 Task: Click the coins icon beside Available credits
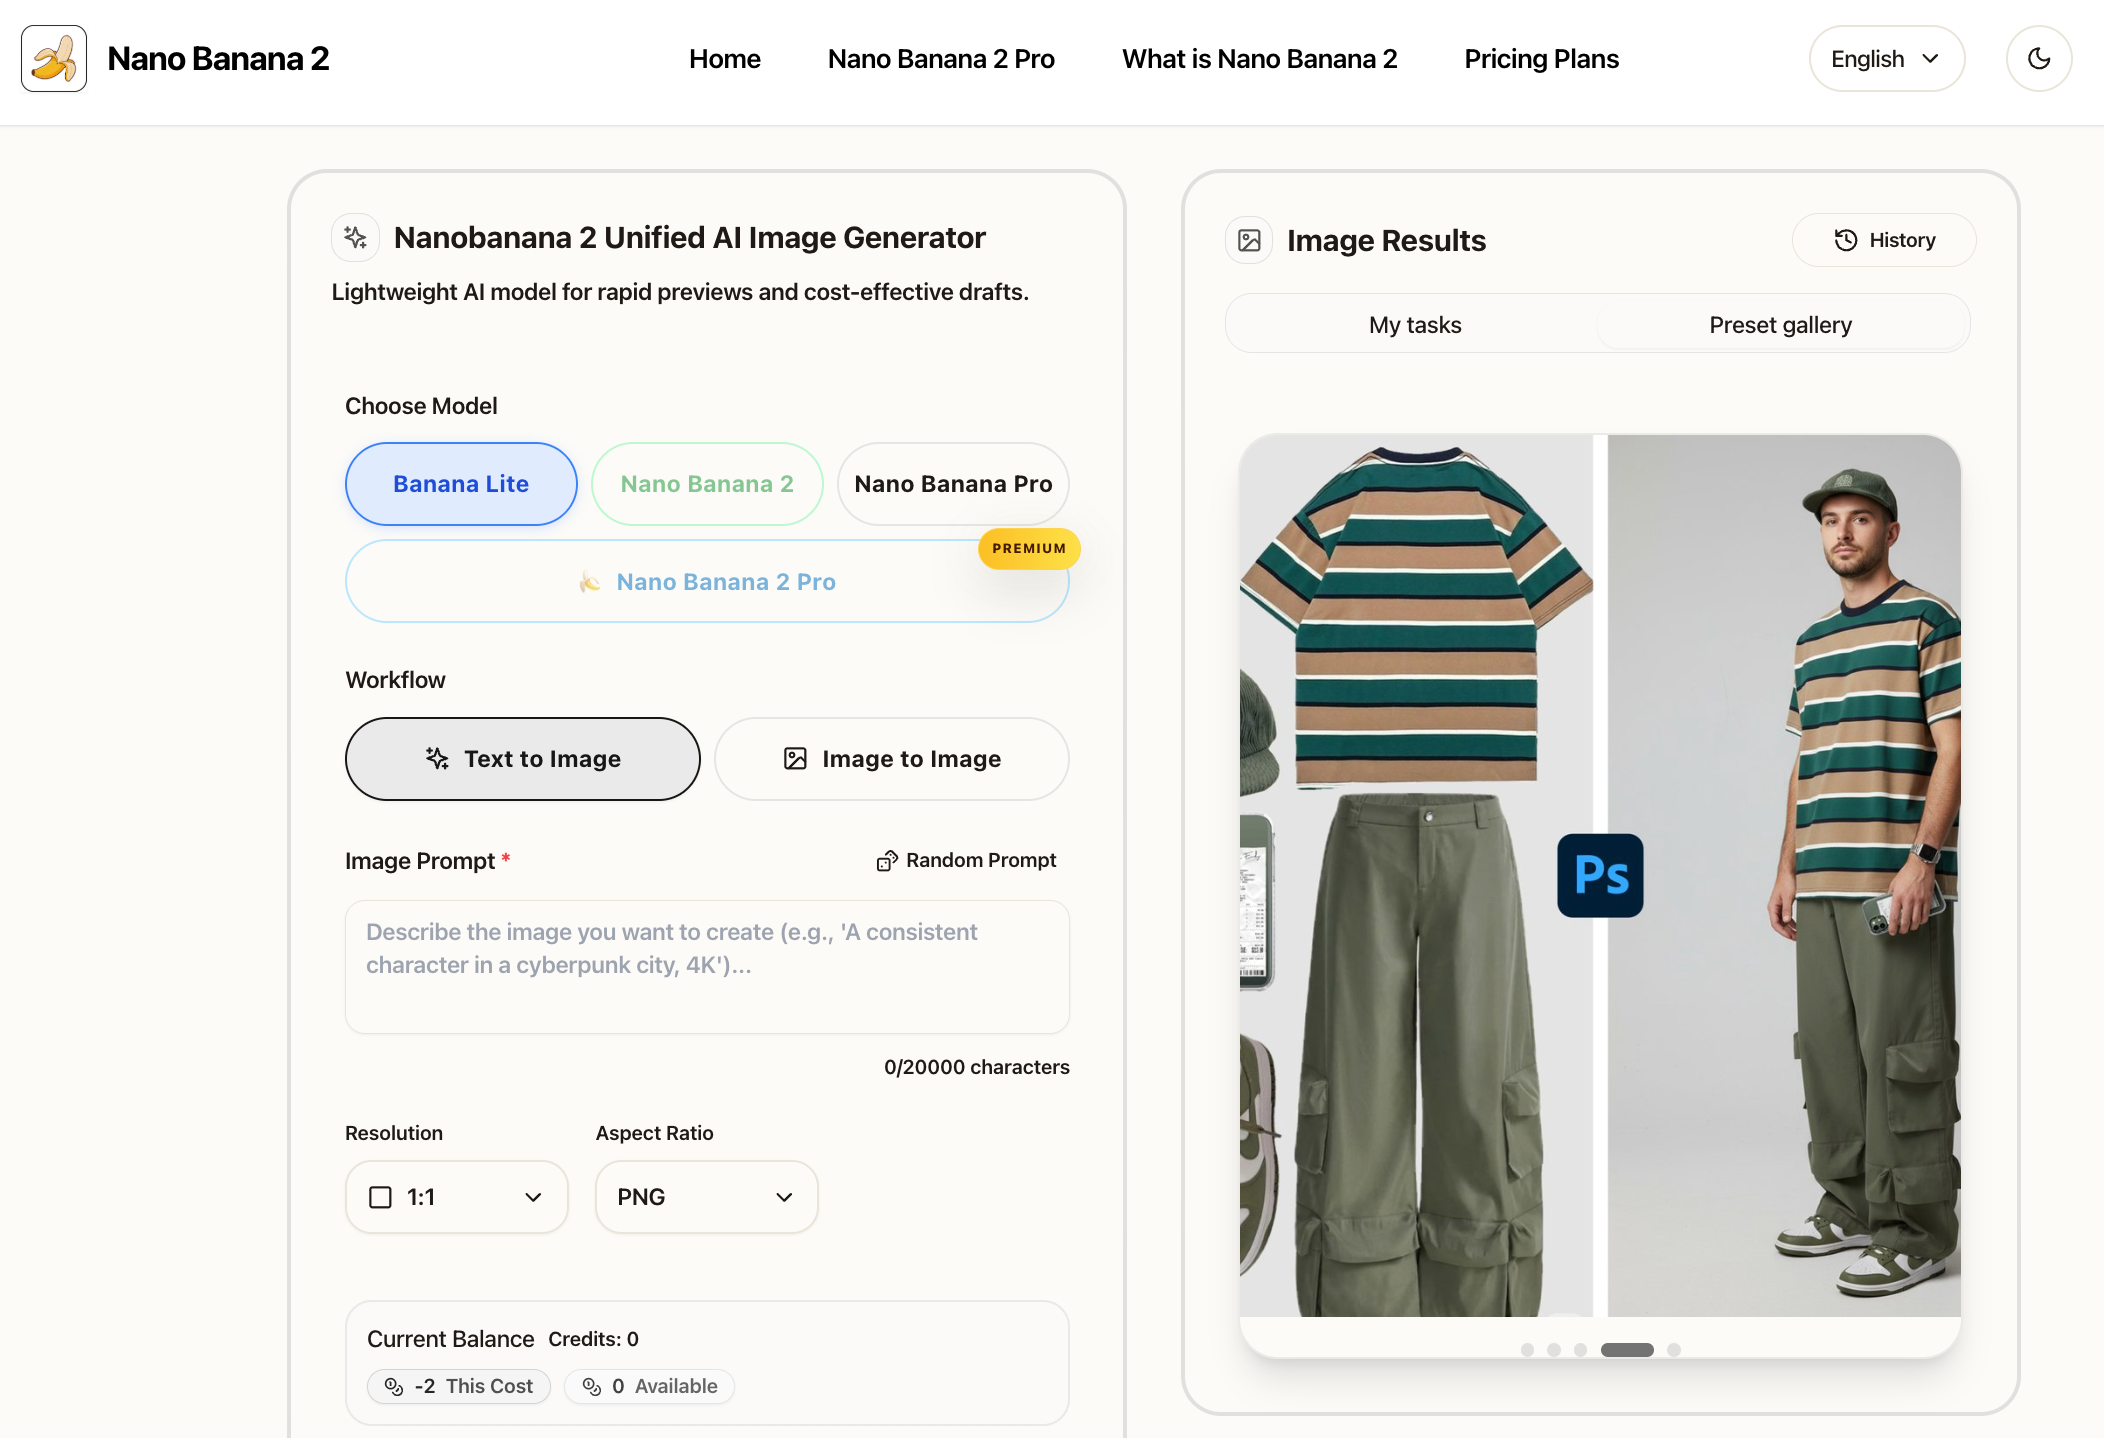pyautogui.click(x=592, y=1387)
